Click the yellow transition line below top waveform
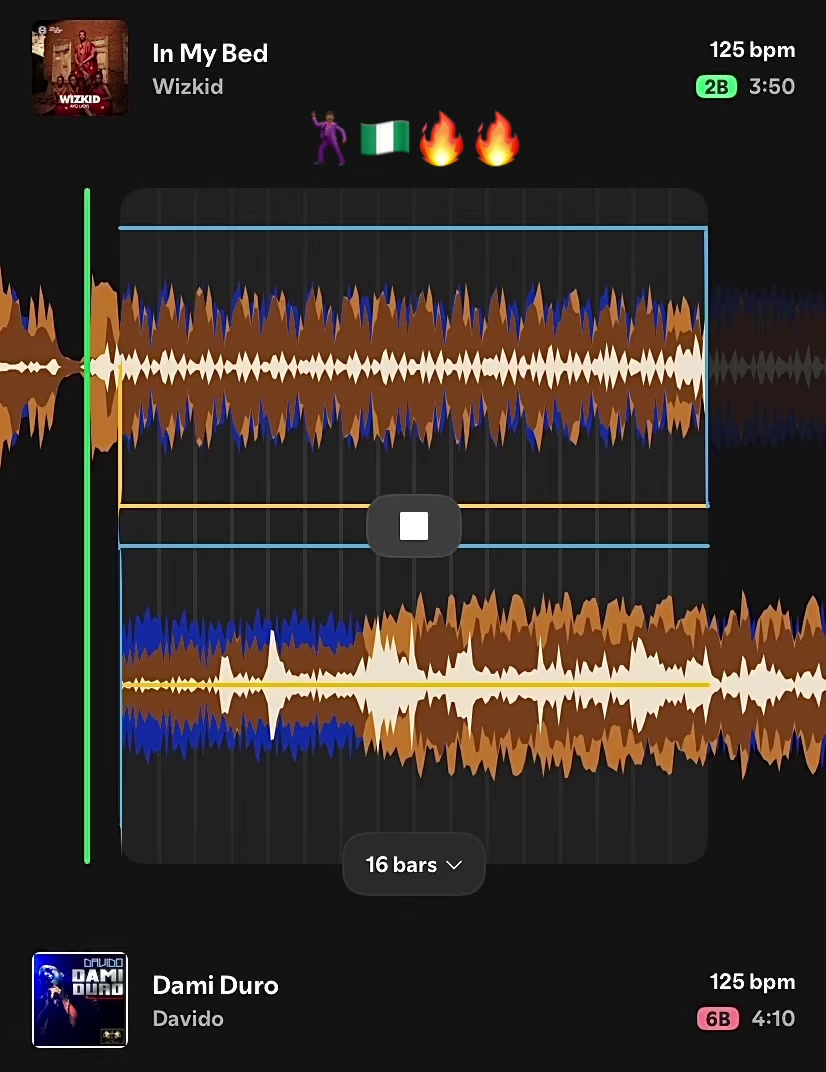Viewport: 826px width, 1072px height. 414,506
